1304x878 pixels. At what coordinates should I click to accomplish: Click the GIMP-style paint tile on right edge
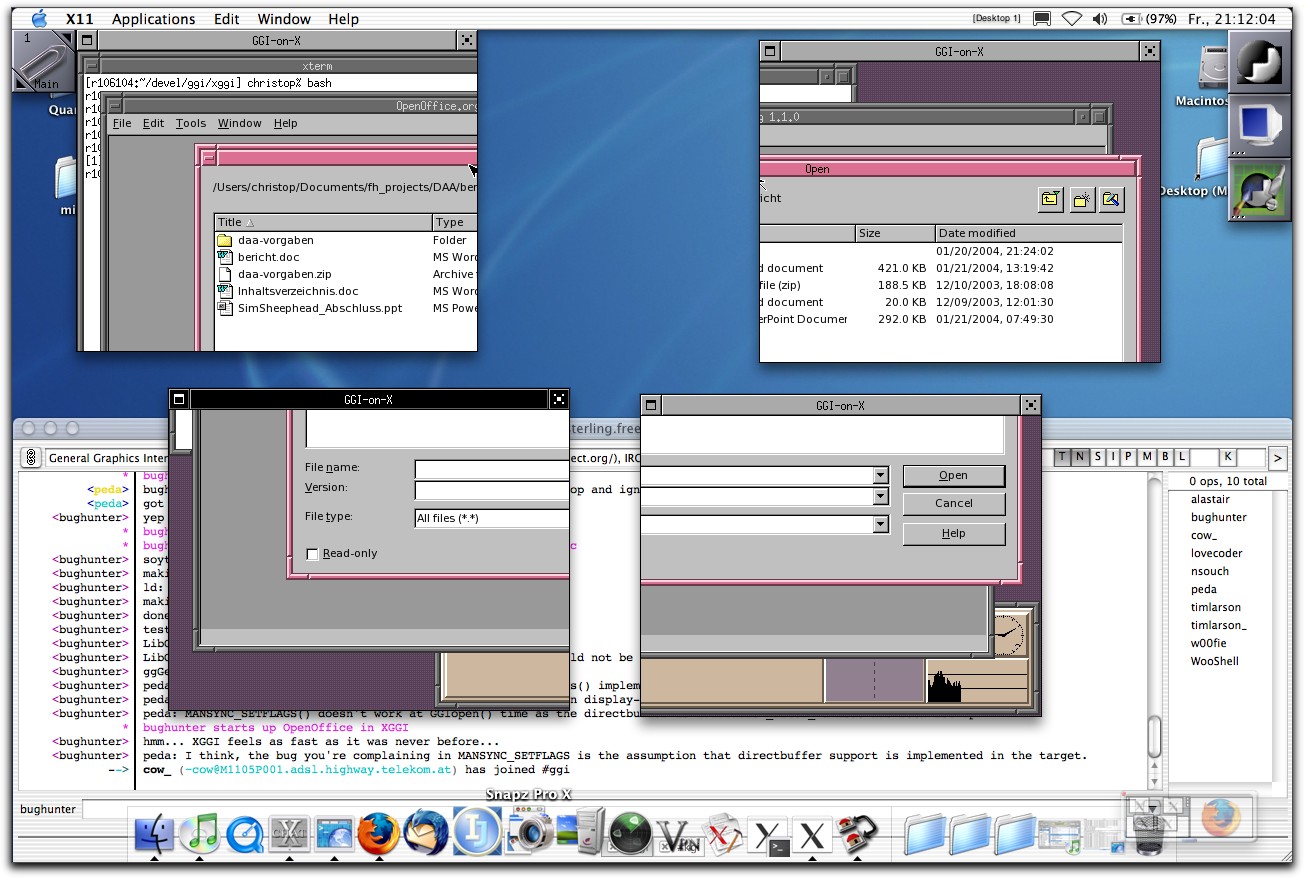click(1260, 189)
